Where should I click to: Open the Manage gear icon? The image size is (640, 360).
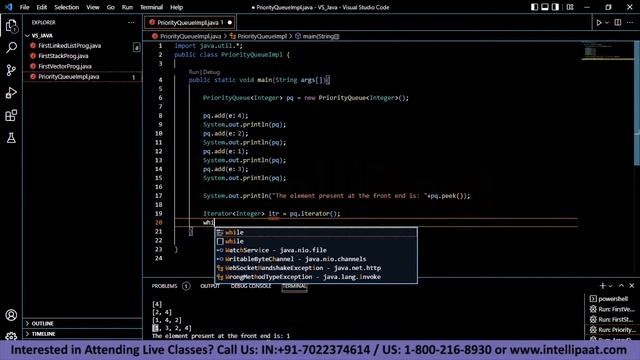tap(11, 336)
